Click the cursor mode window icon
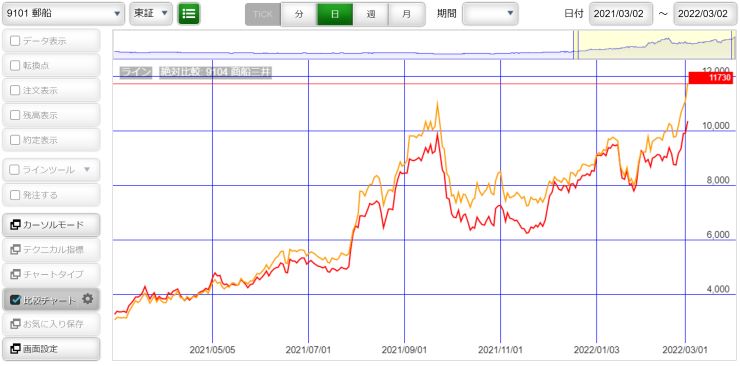 pyautogui.click(x=15, y=225)
